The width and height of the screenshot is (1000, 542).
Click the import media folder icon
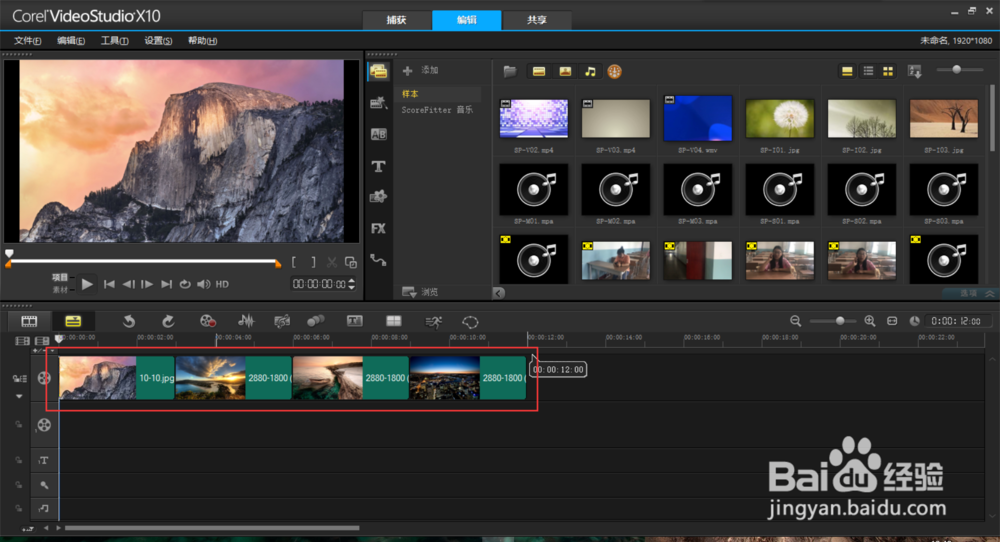coord(509,71)
